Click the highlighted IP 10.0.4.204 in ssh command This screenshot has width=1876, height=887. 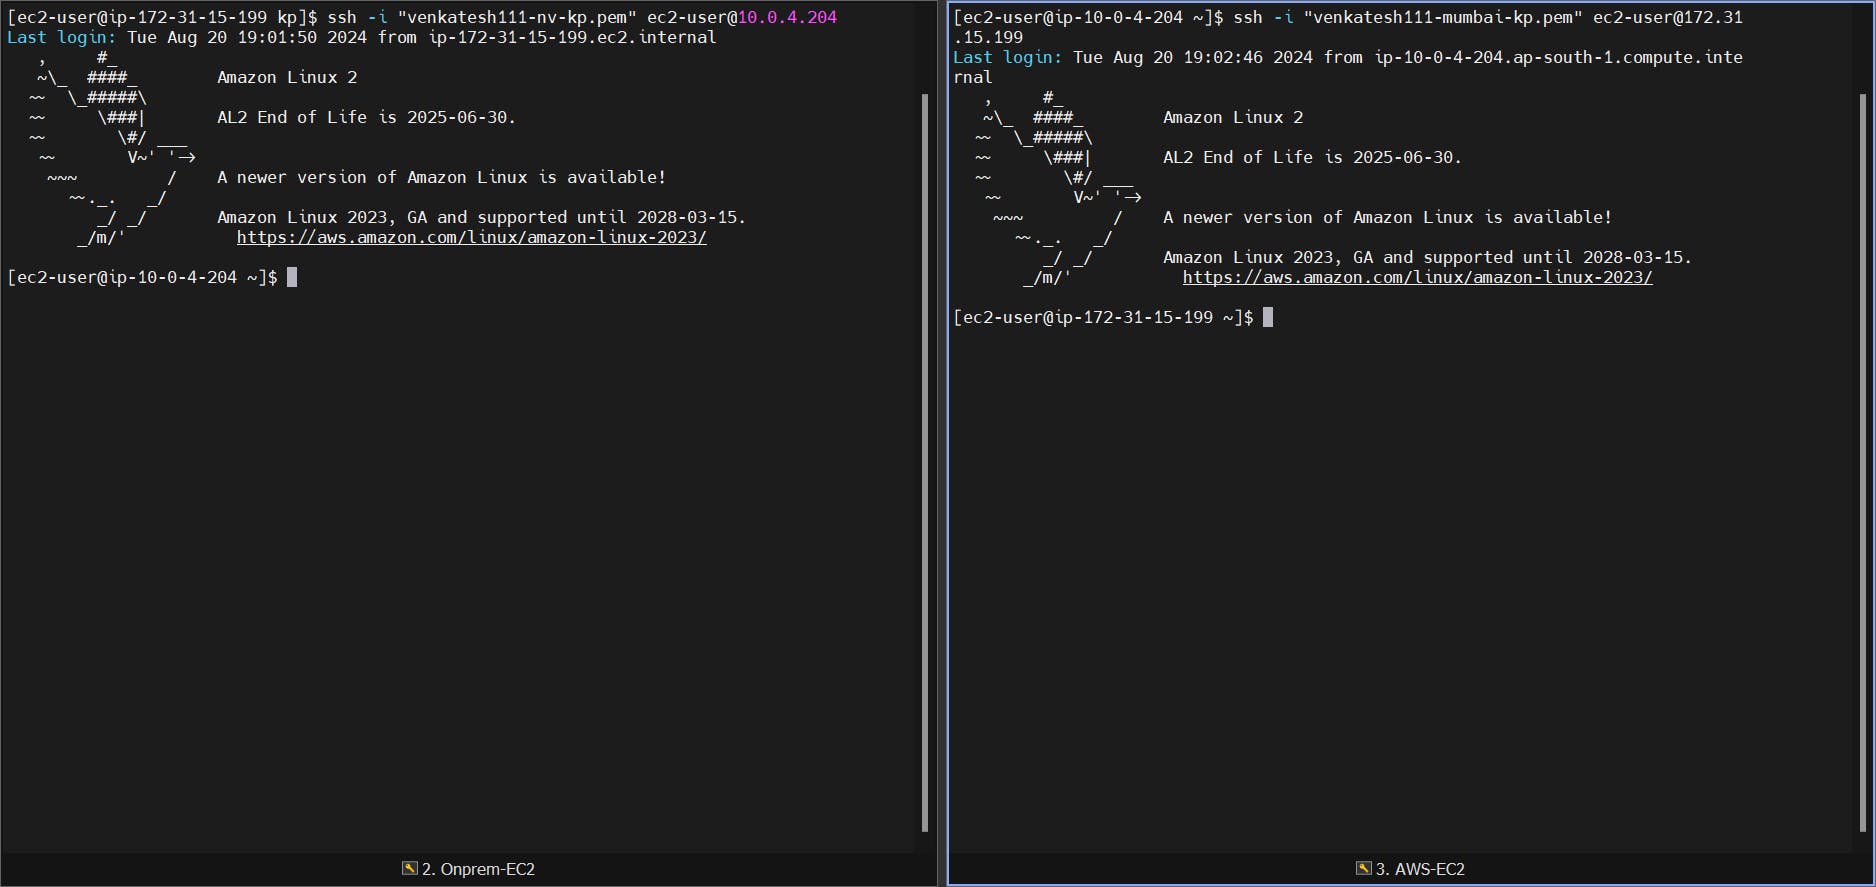(787, 17)
